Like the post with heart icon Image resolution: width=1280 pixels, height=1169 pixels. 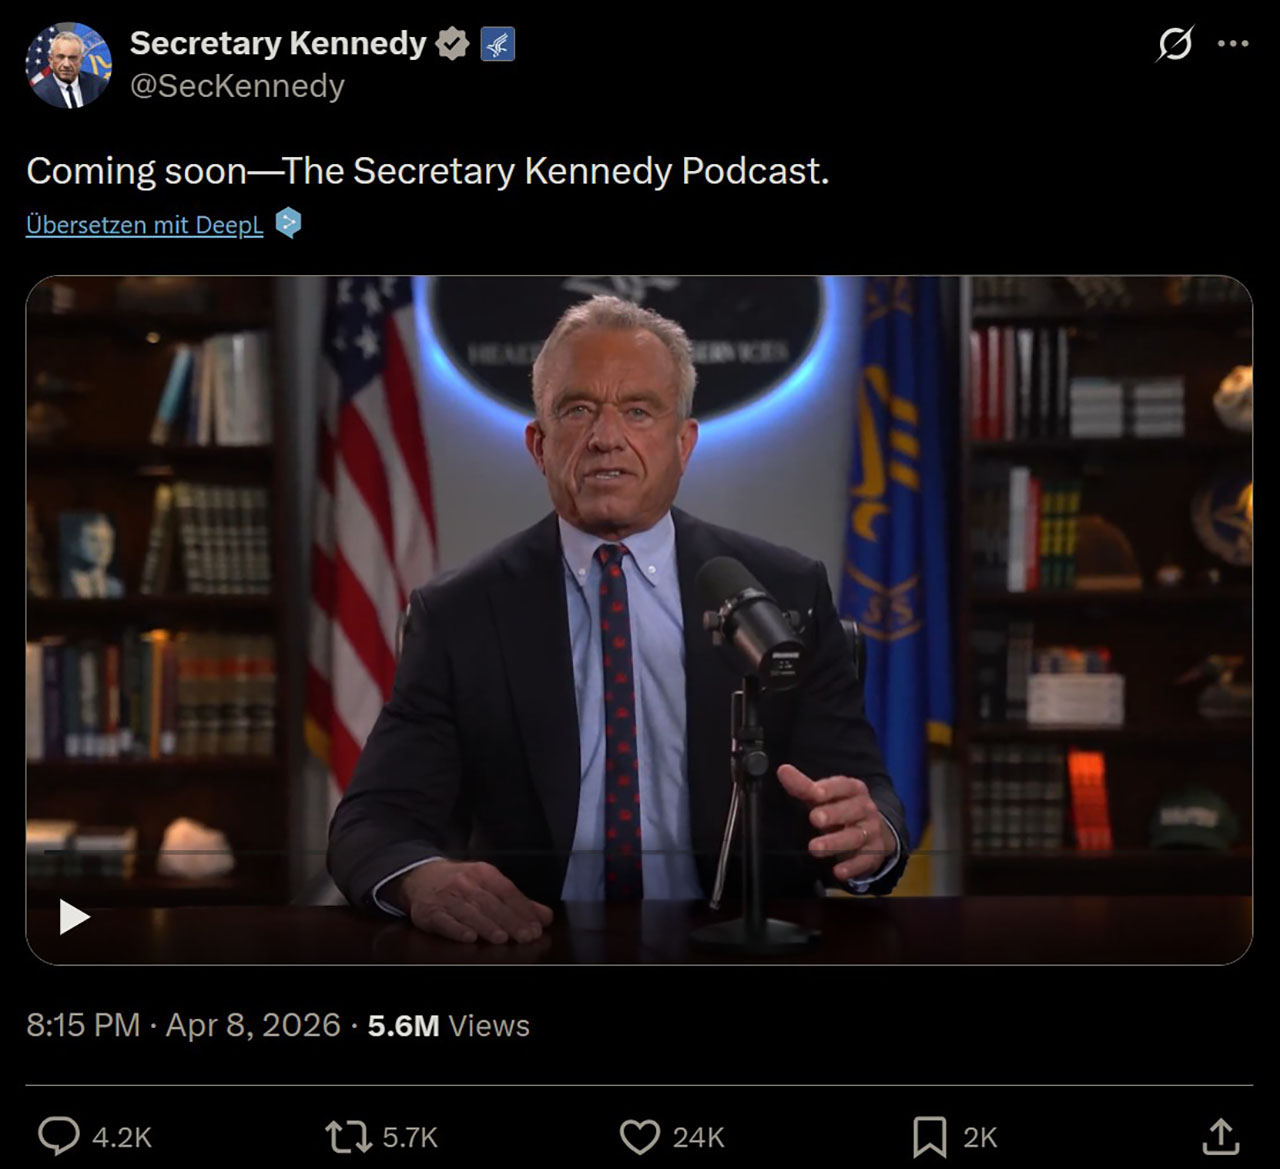640,1137
